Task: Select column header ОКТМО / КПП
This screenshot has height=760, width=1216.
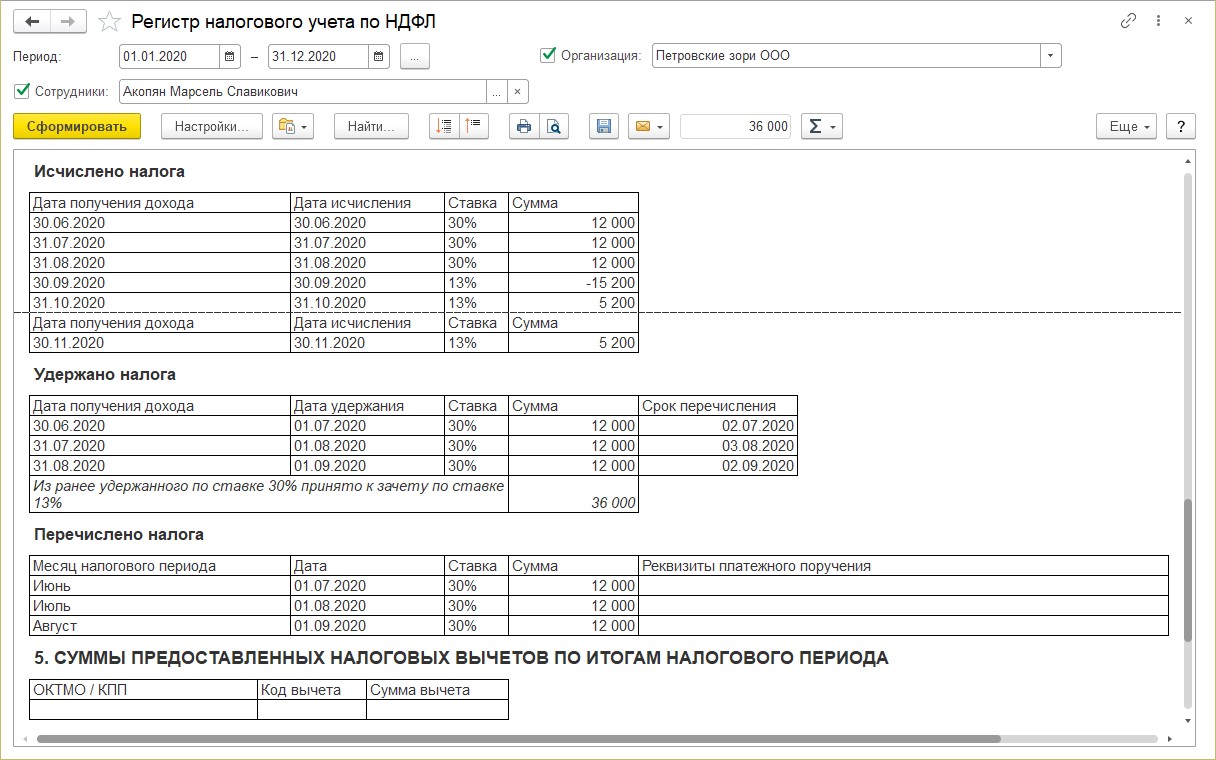Action: 144,690
